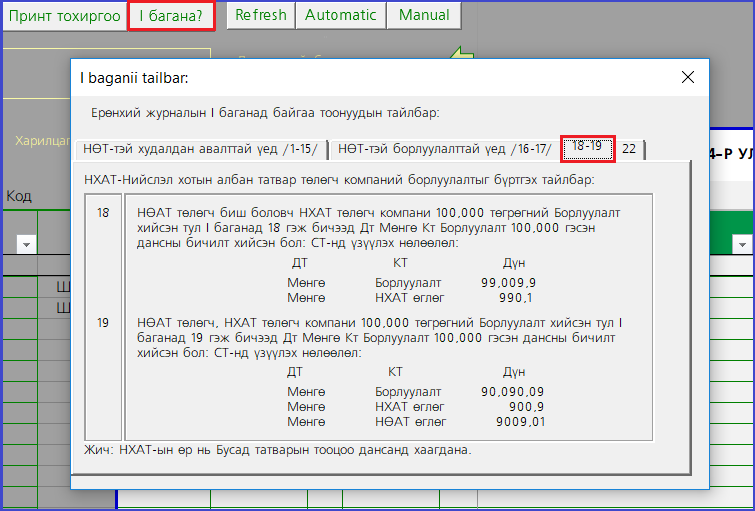Open the filter dropdown at the right column edge
The image size is (755, 511).
[742, 244]
